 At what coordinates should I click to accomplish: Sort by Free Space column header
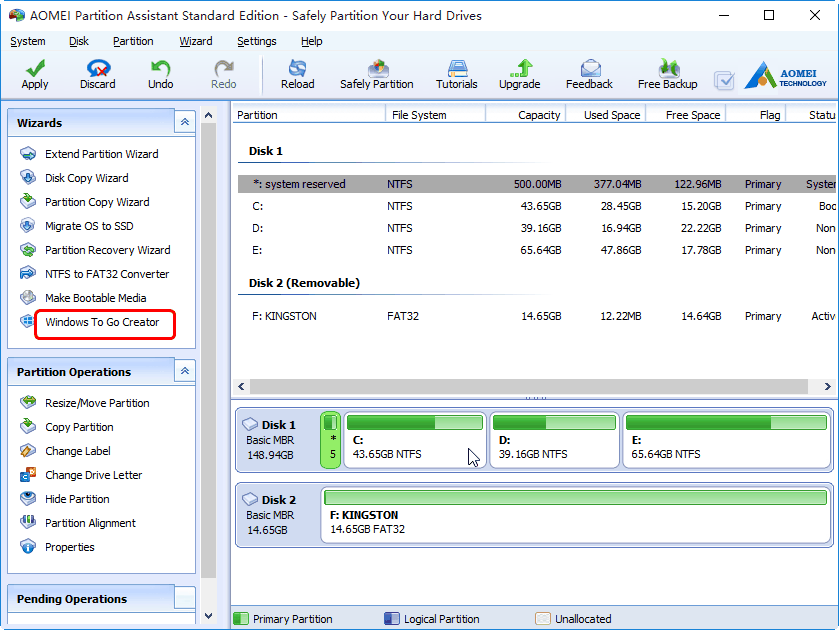[x=686, y=115]
